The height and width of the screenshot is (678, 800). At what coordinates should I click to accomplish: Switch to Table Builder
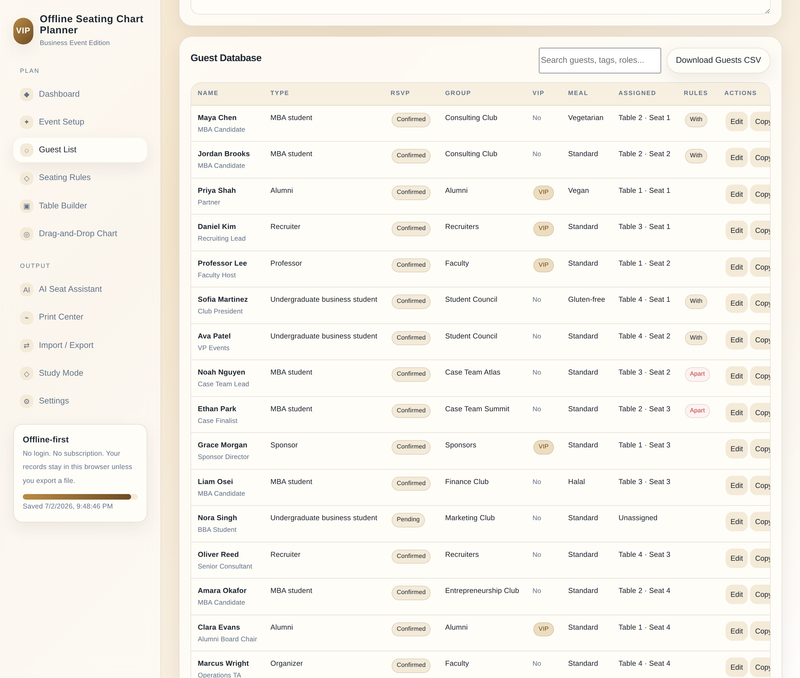coord(80,206)
